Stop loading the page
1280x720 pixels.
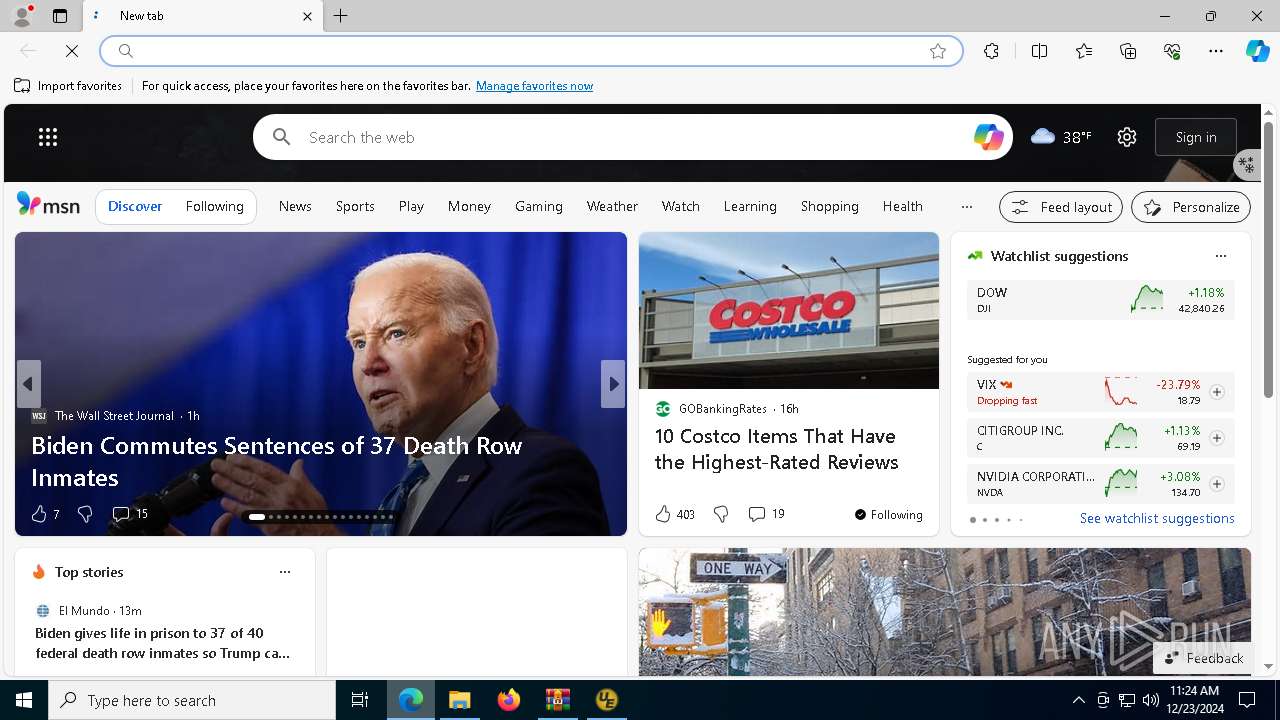pos(72,51)
